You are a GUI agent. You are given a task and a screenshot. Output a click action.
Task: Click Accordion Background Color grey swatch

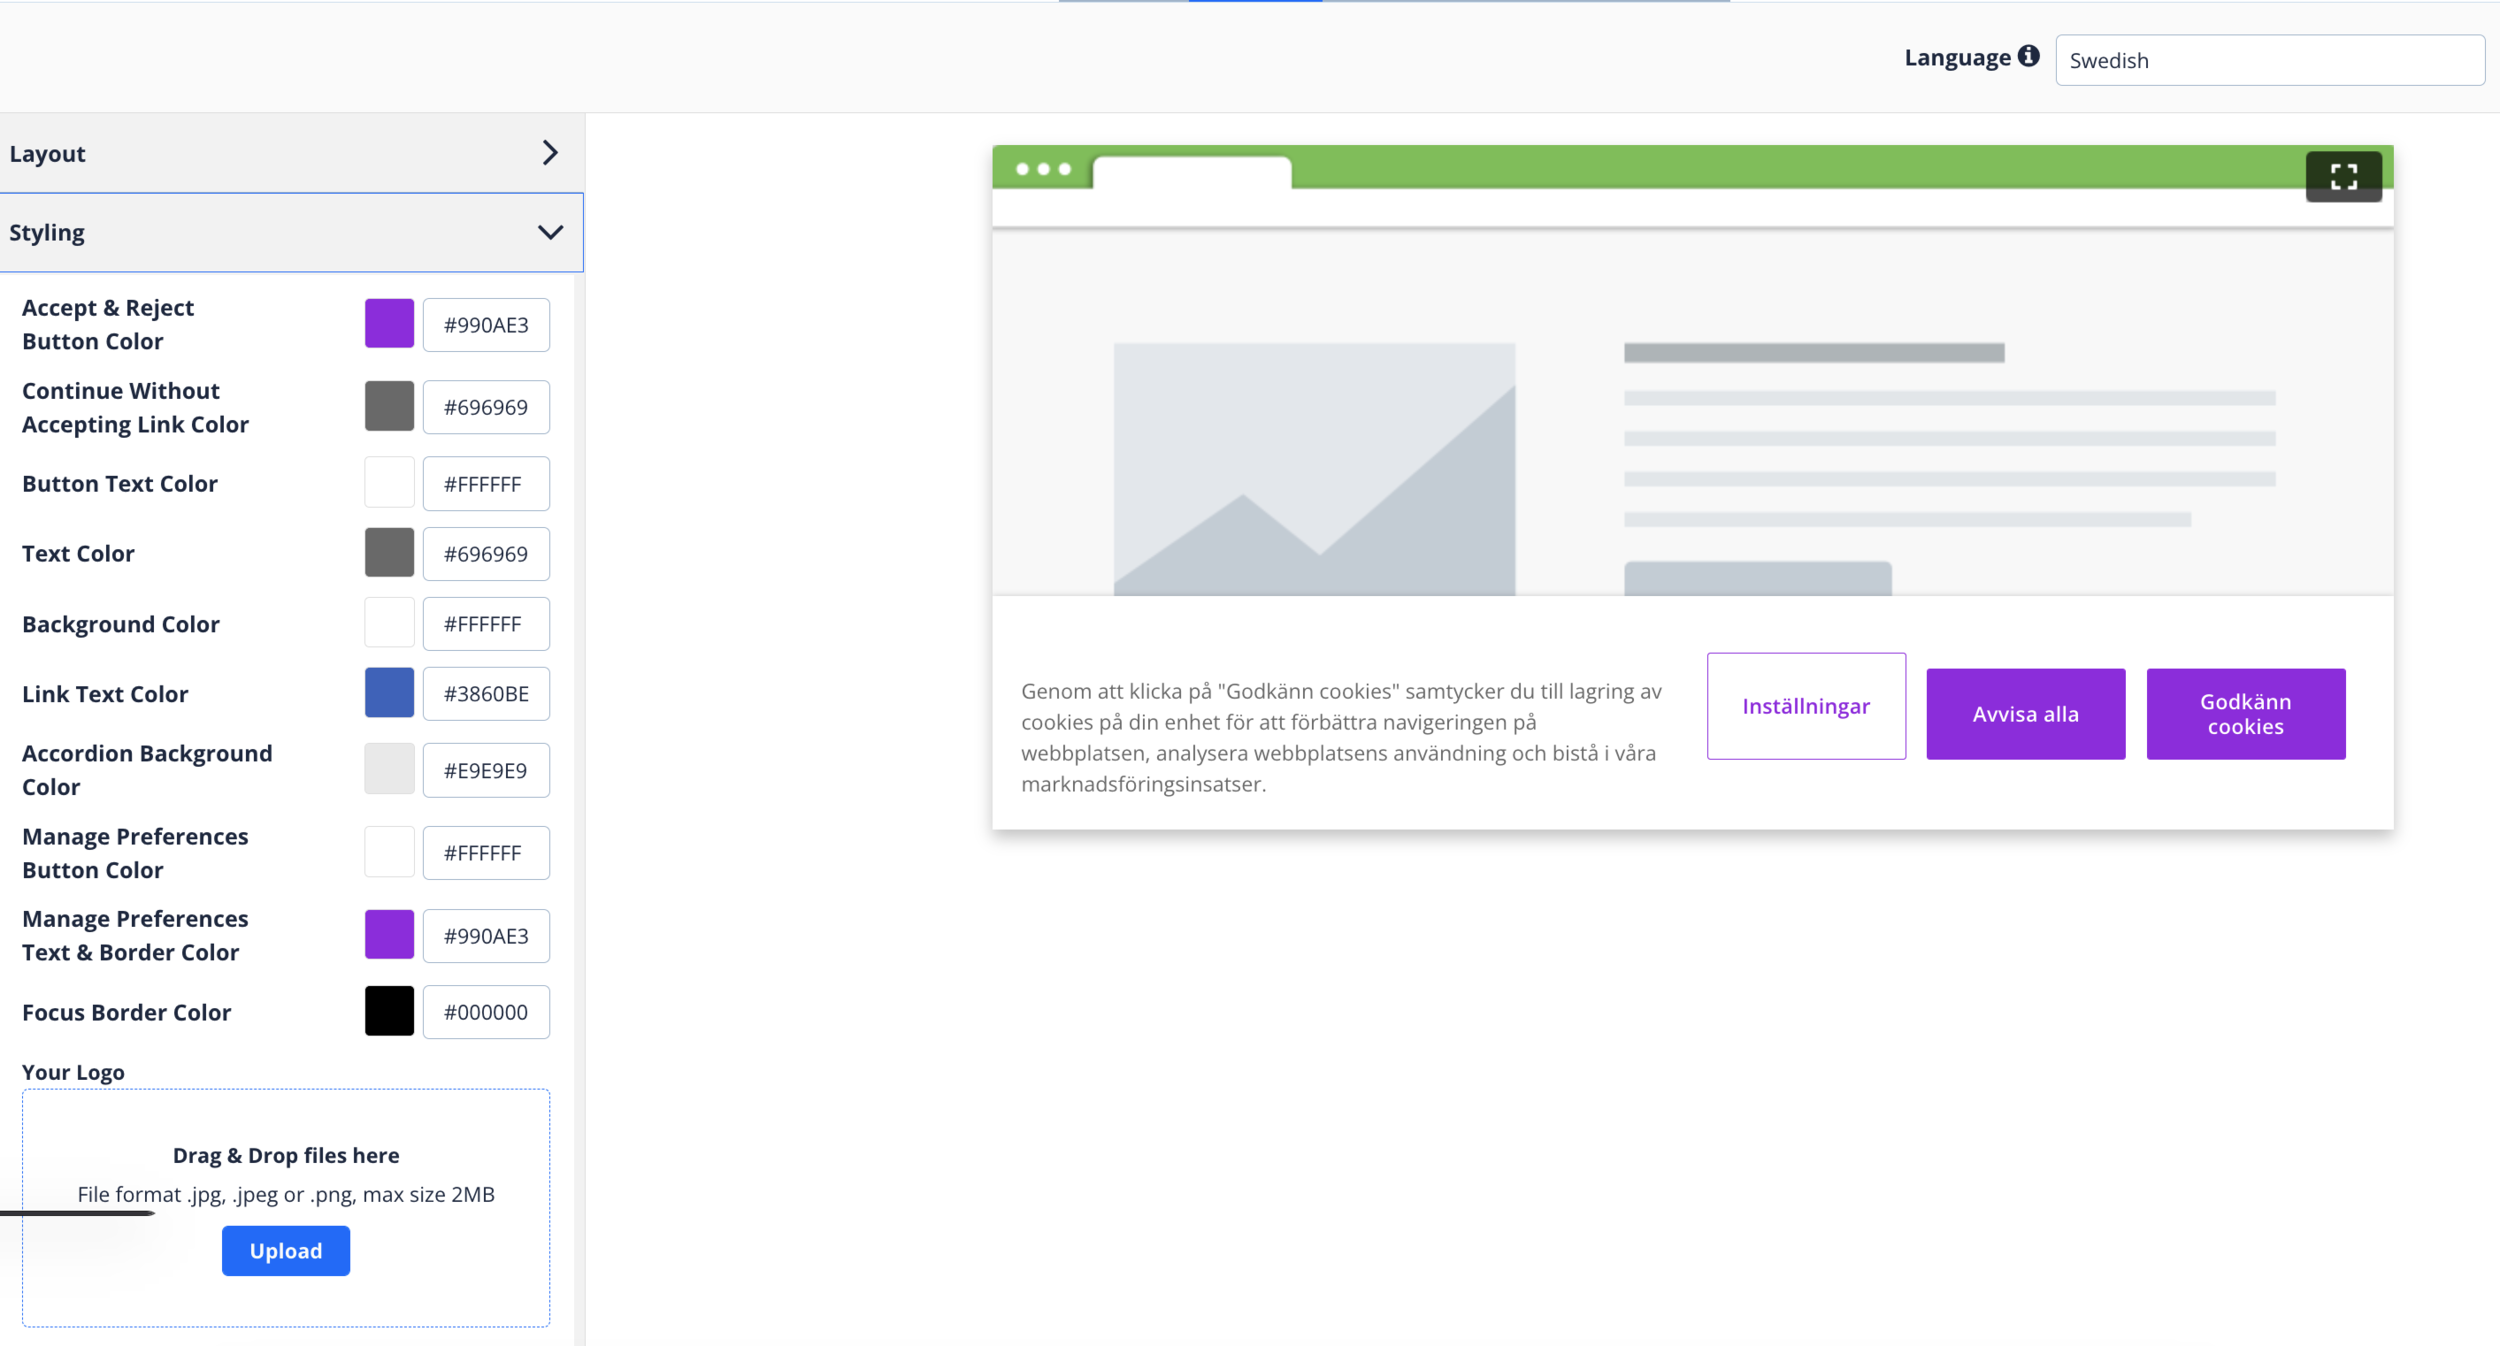[x=389, y=769]
